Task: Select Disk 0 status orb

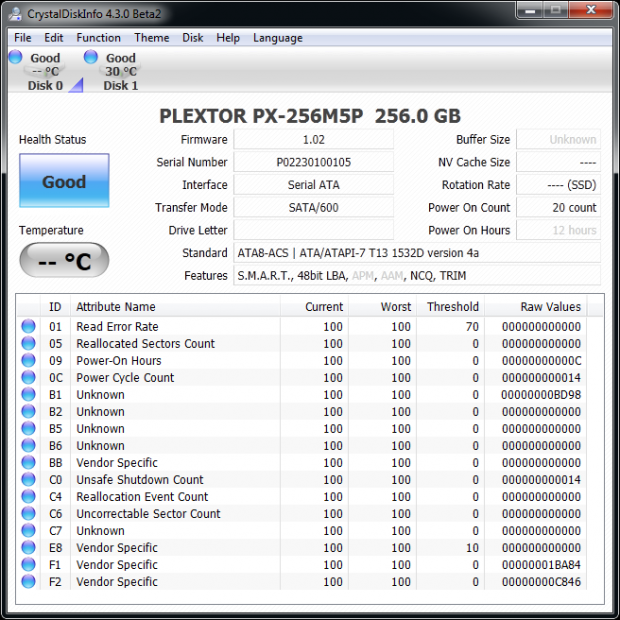Action: tap(15, 57)
